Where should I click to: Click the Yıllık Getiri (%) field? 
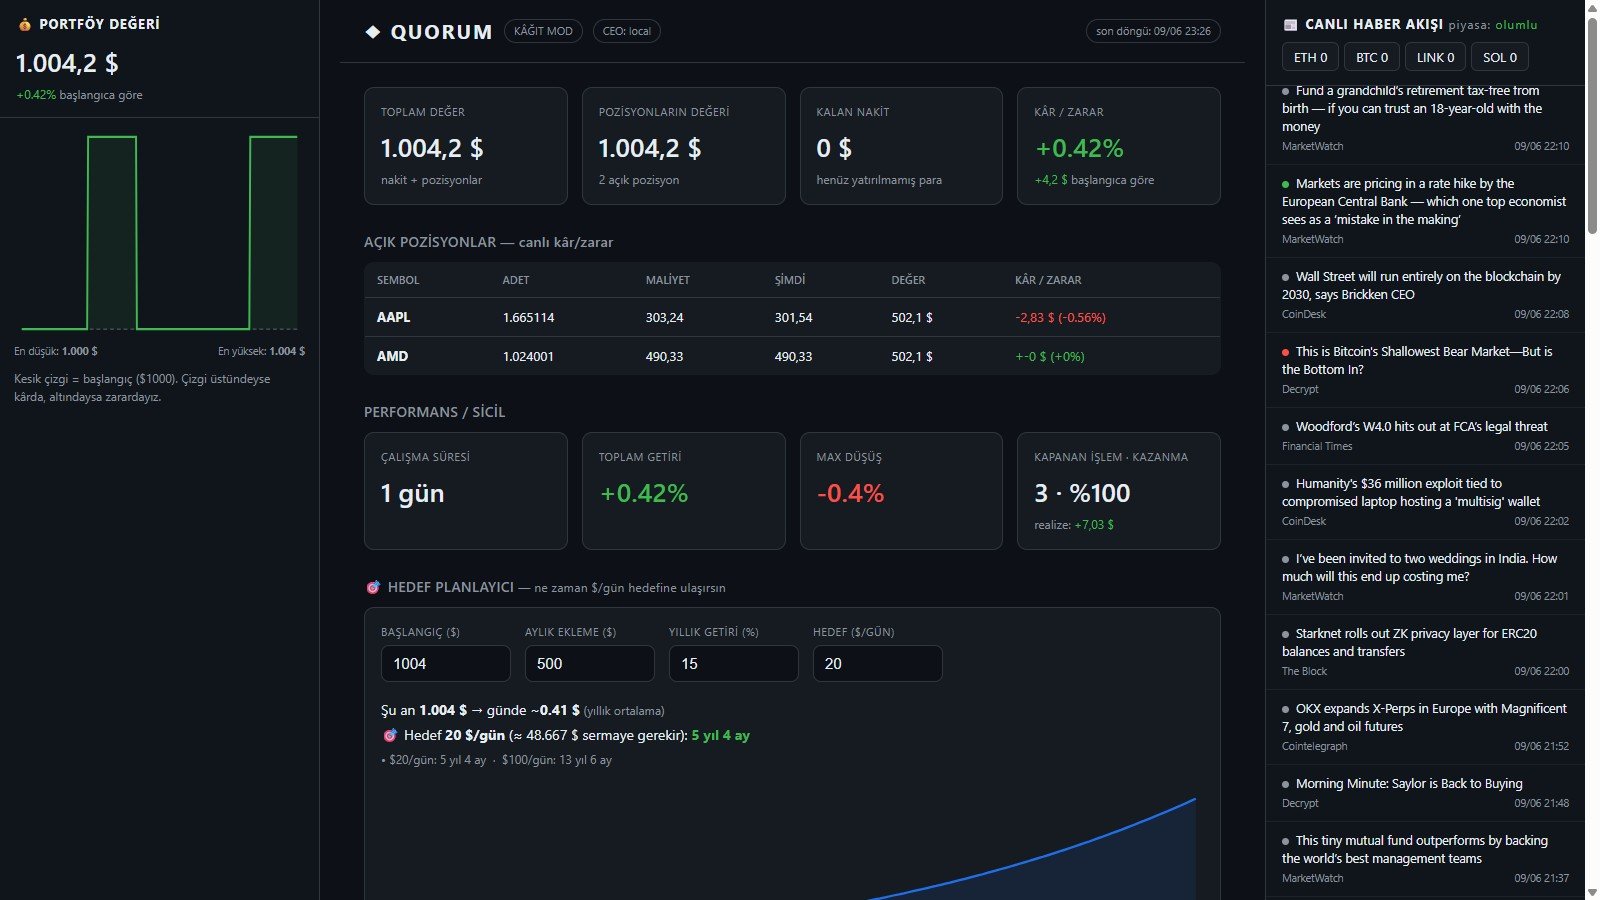[x=734, y=664]
